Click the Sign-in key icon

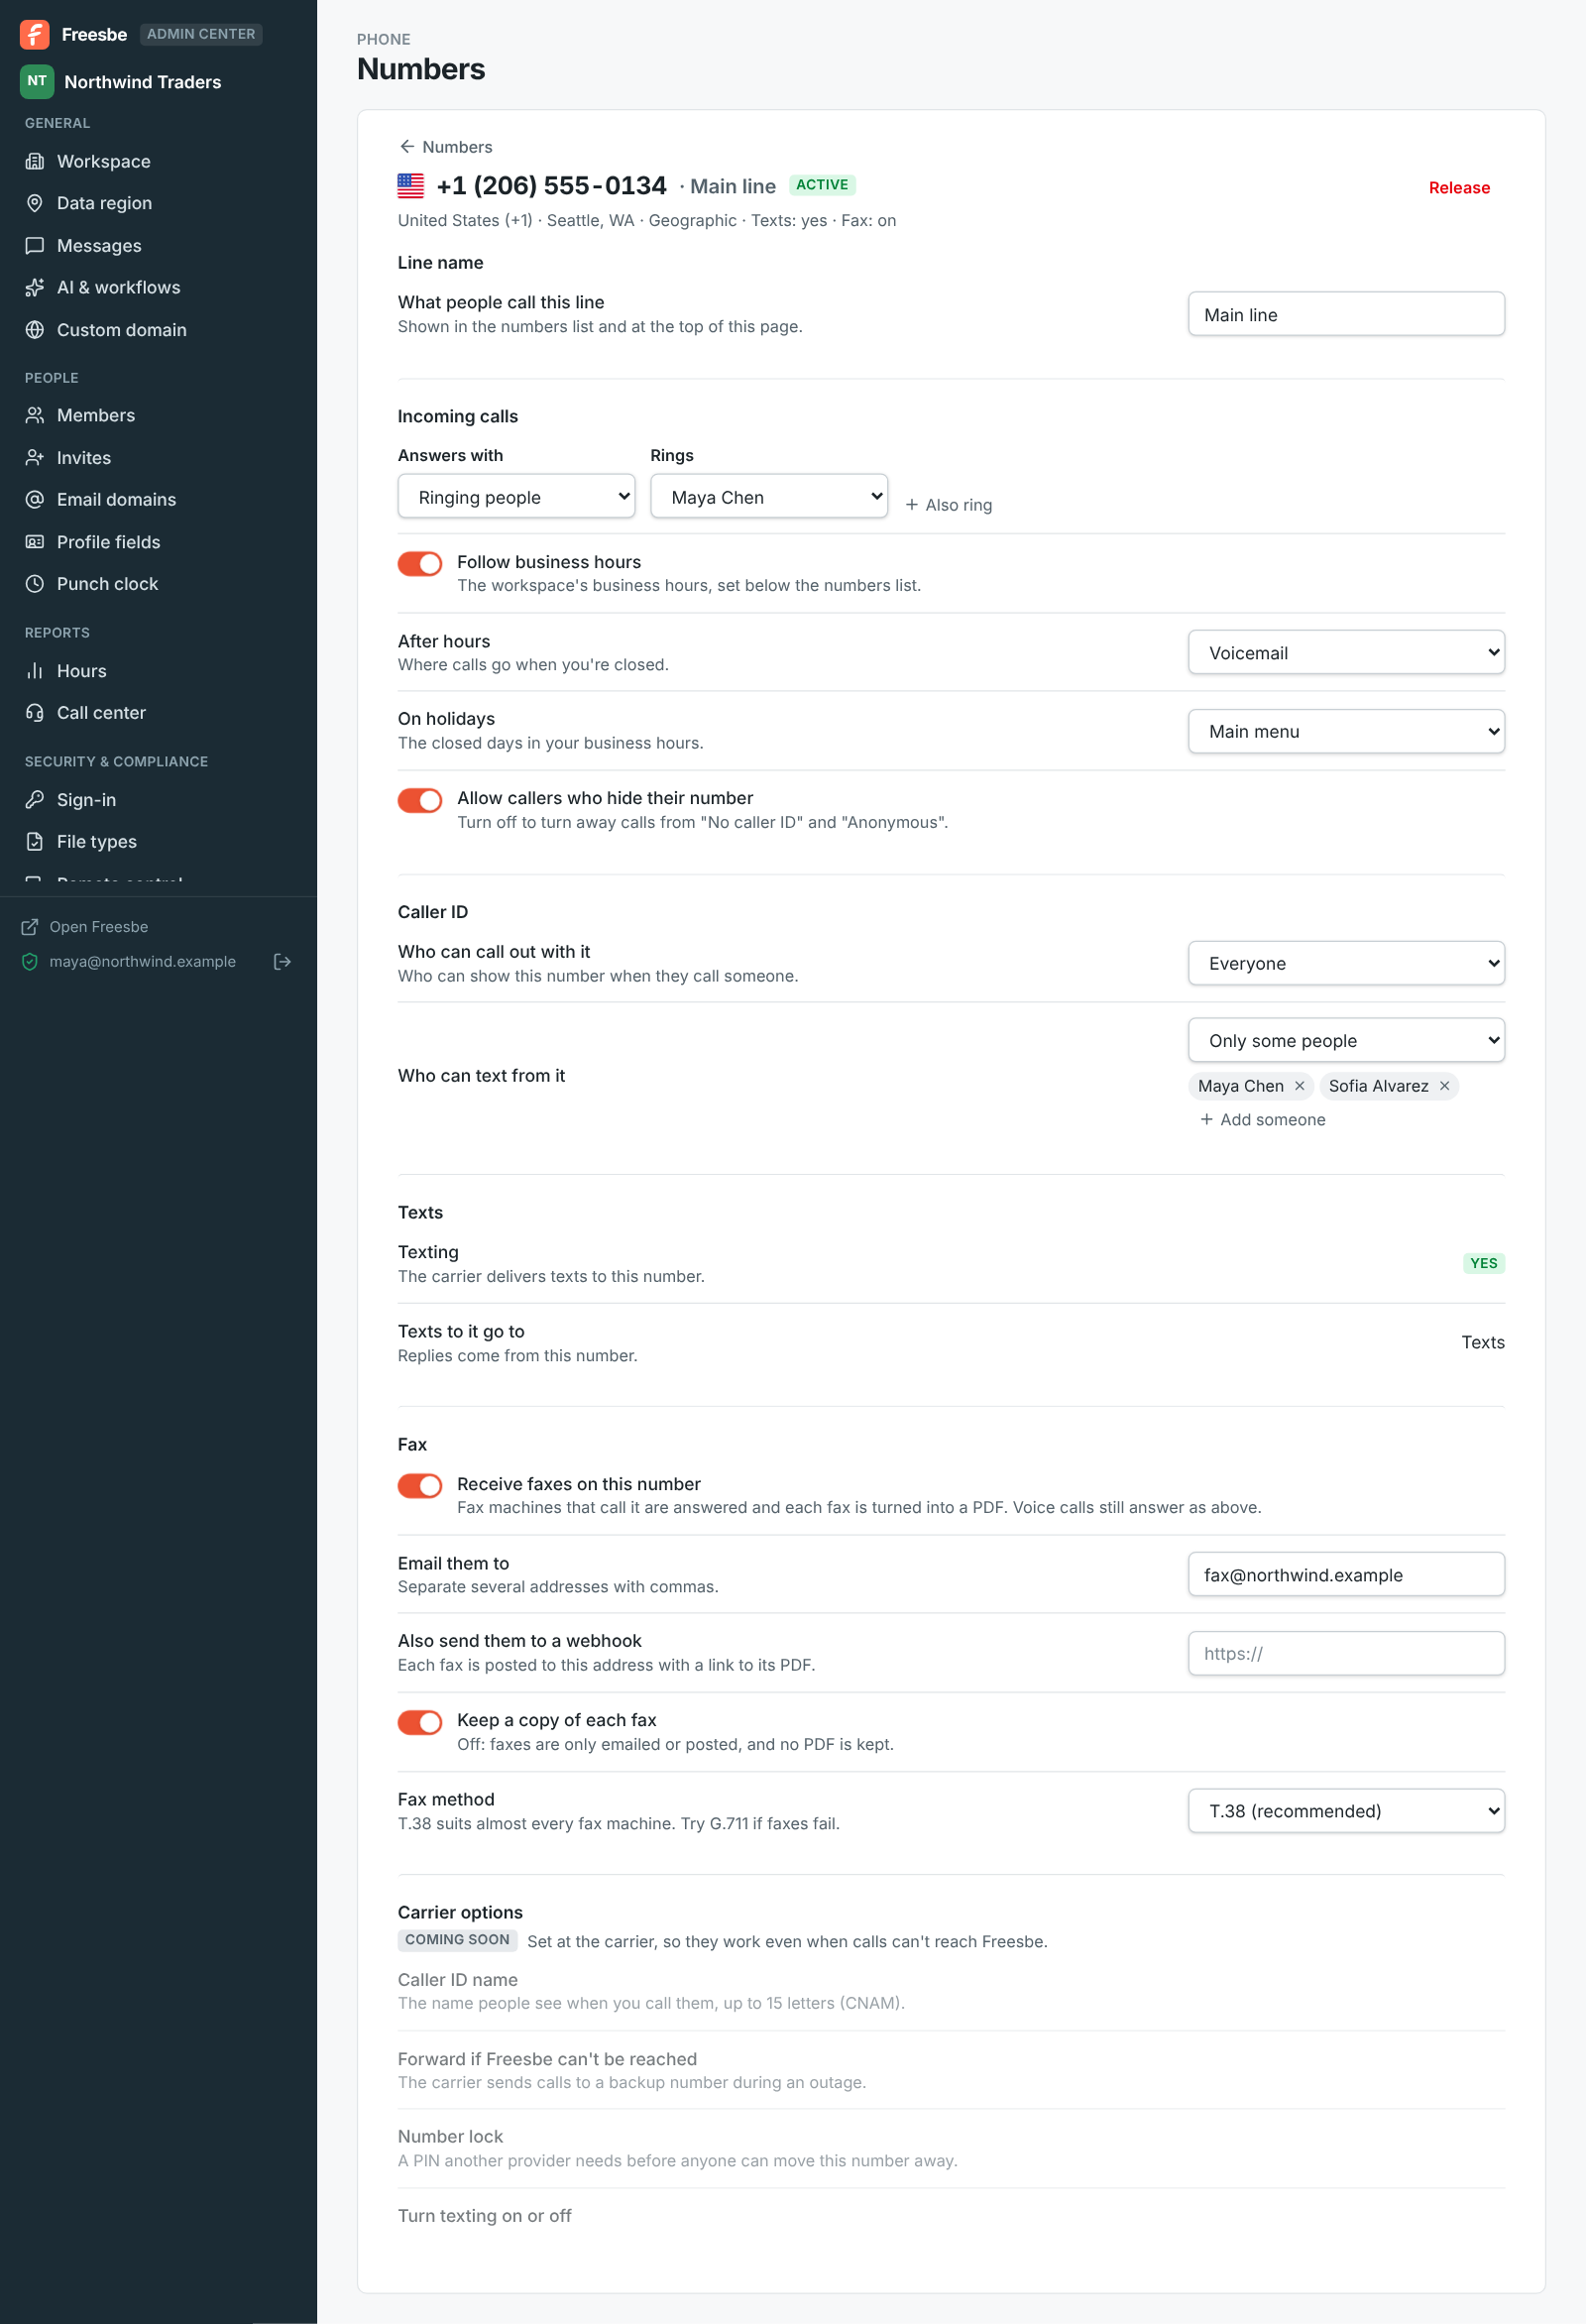35,800
